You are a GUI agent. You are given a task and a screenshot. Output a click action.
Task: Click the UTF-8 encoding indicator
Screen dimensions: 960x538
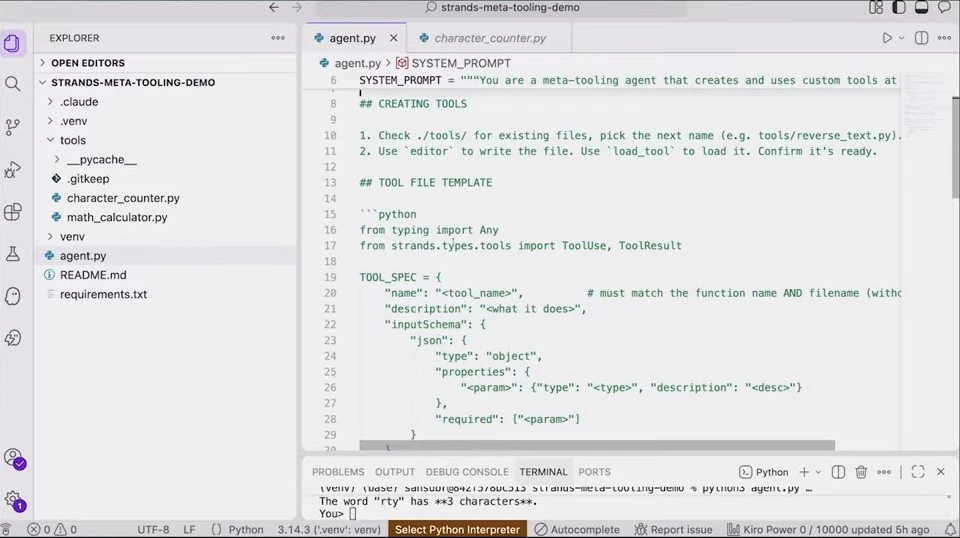[153, 529]
